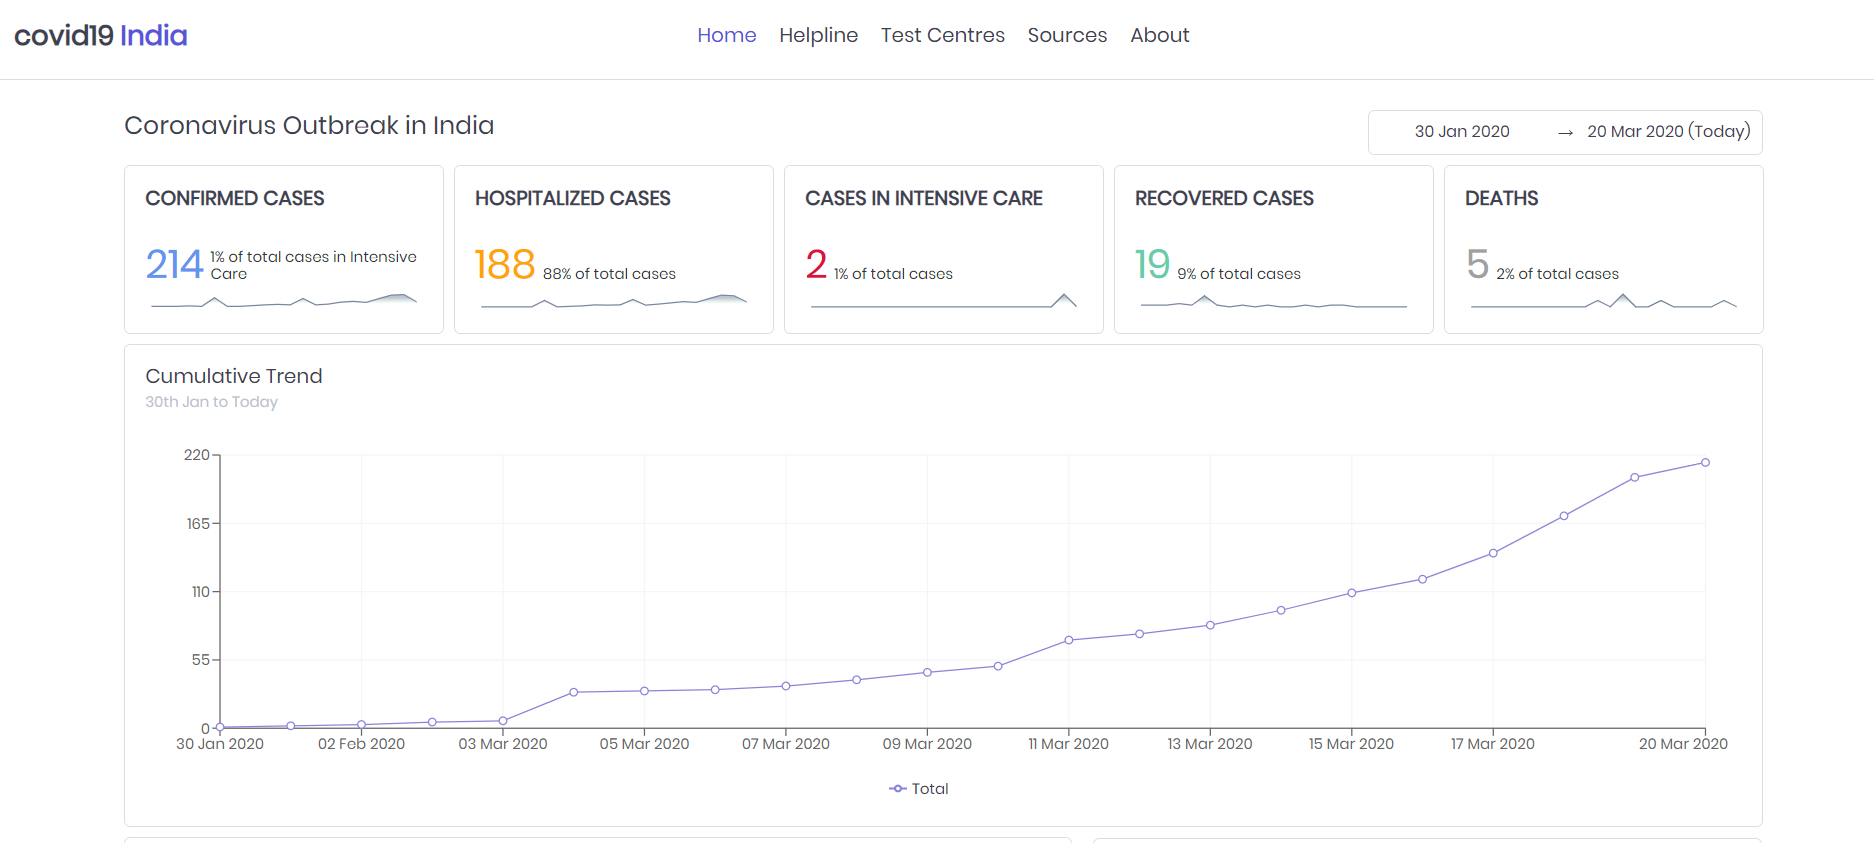Image resolution: width=1874 pixels, height=843 pixels.
Task: Click the 214 confirmed cases number
Action: click(x=174, y=265)
